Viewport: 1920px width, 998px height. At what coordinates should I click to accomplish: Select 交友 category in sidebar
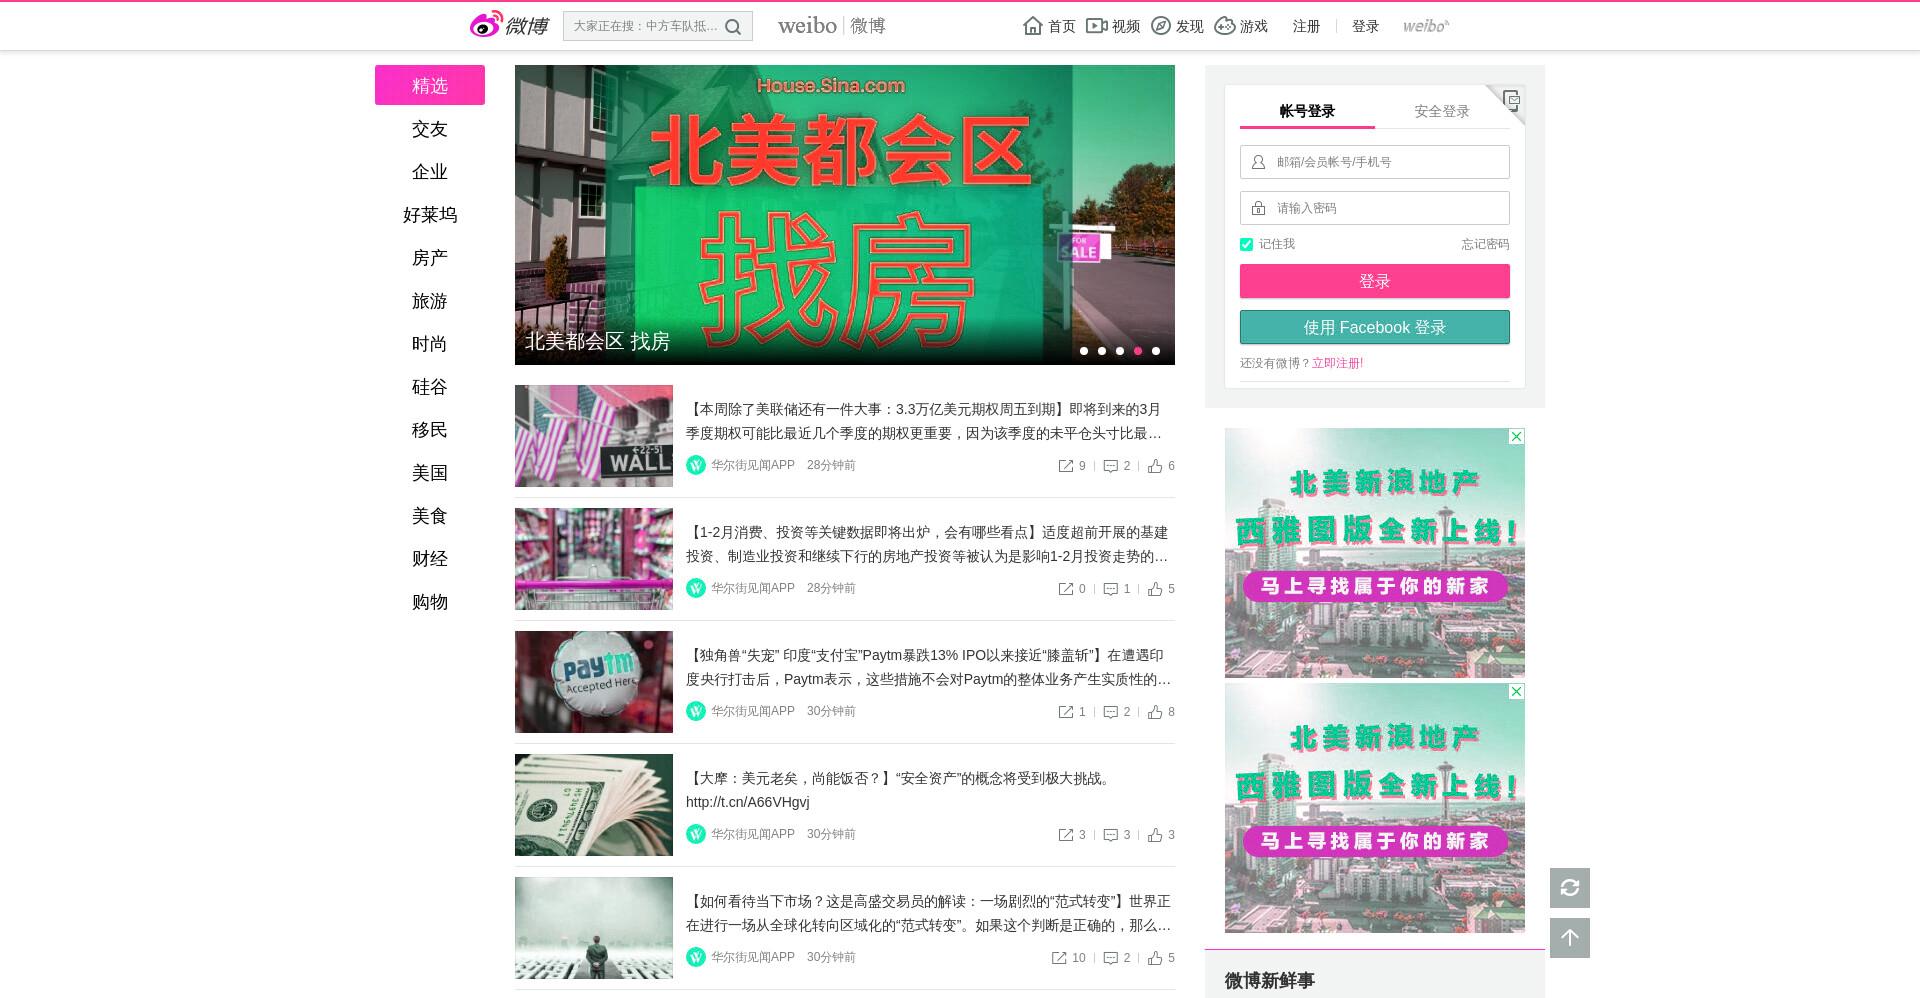pos(430,129)
